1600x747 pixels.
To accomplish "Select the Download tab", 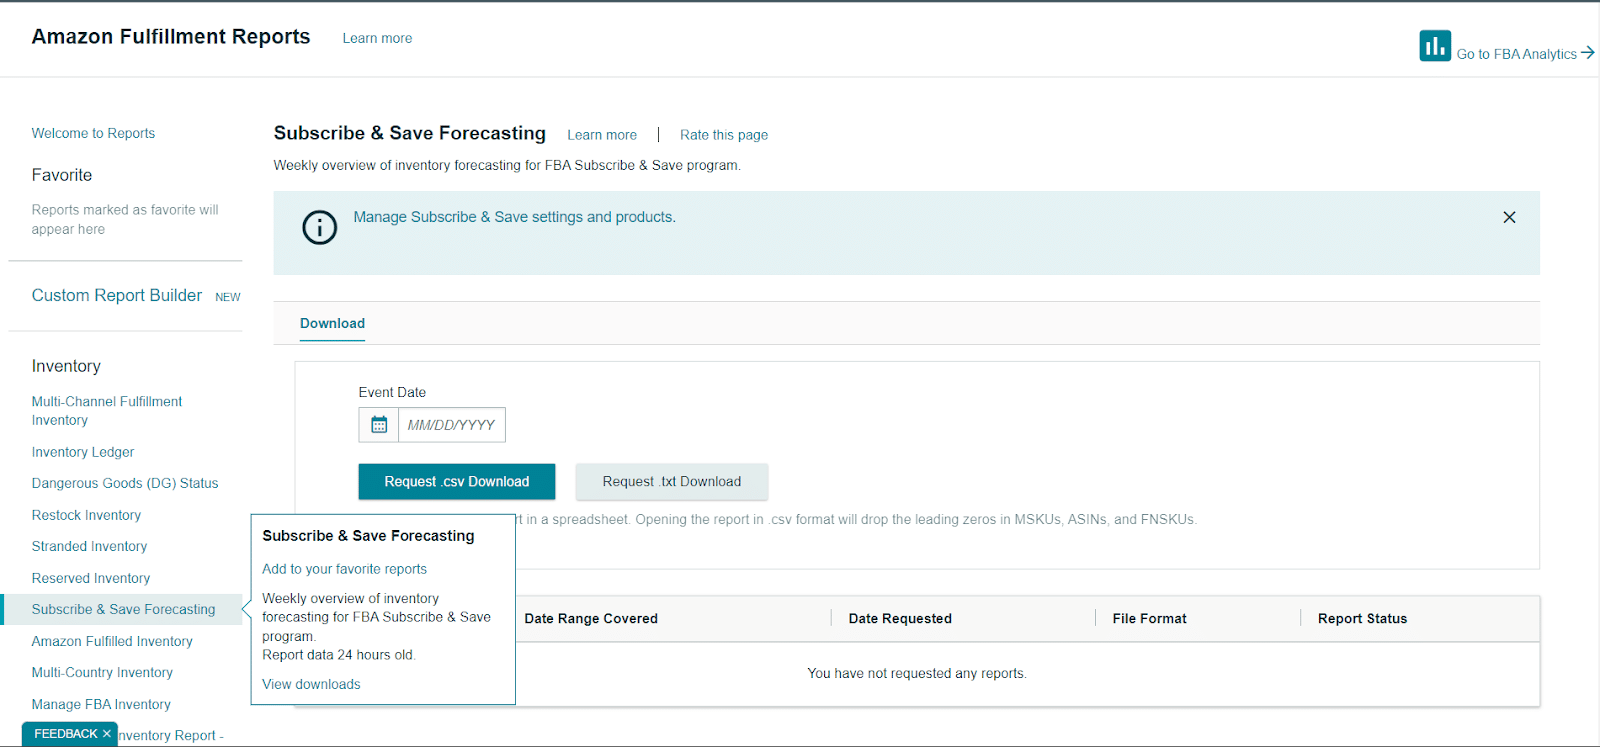I will click(x=332, y=323).
